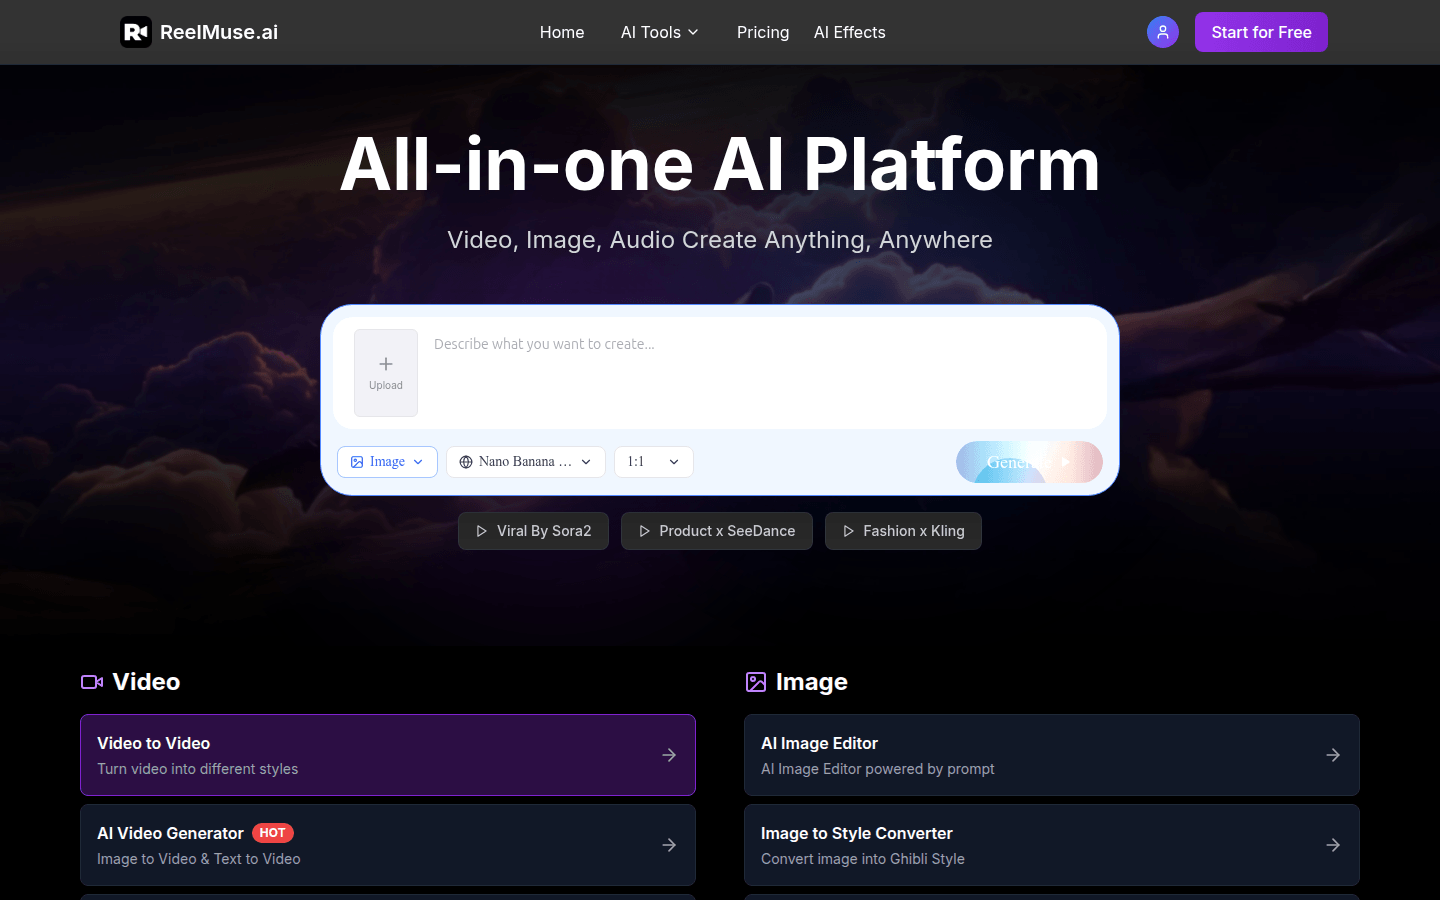Viewport: 1440px width, 900px height.
Task: Click the Image section picture icon
Action: (x=757, y=681)
